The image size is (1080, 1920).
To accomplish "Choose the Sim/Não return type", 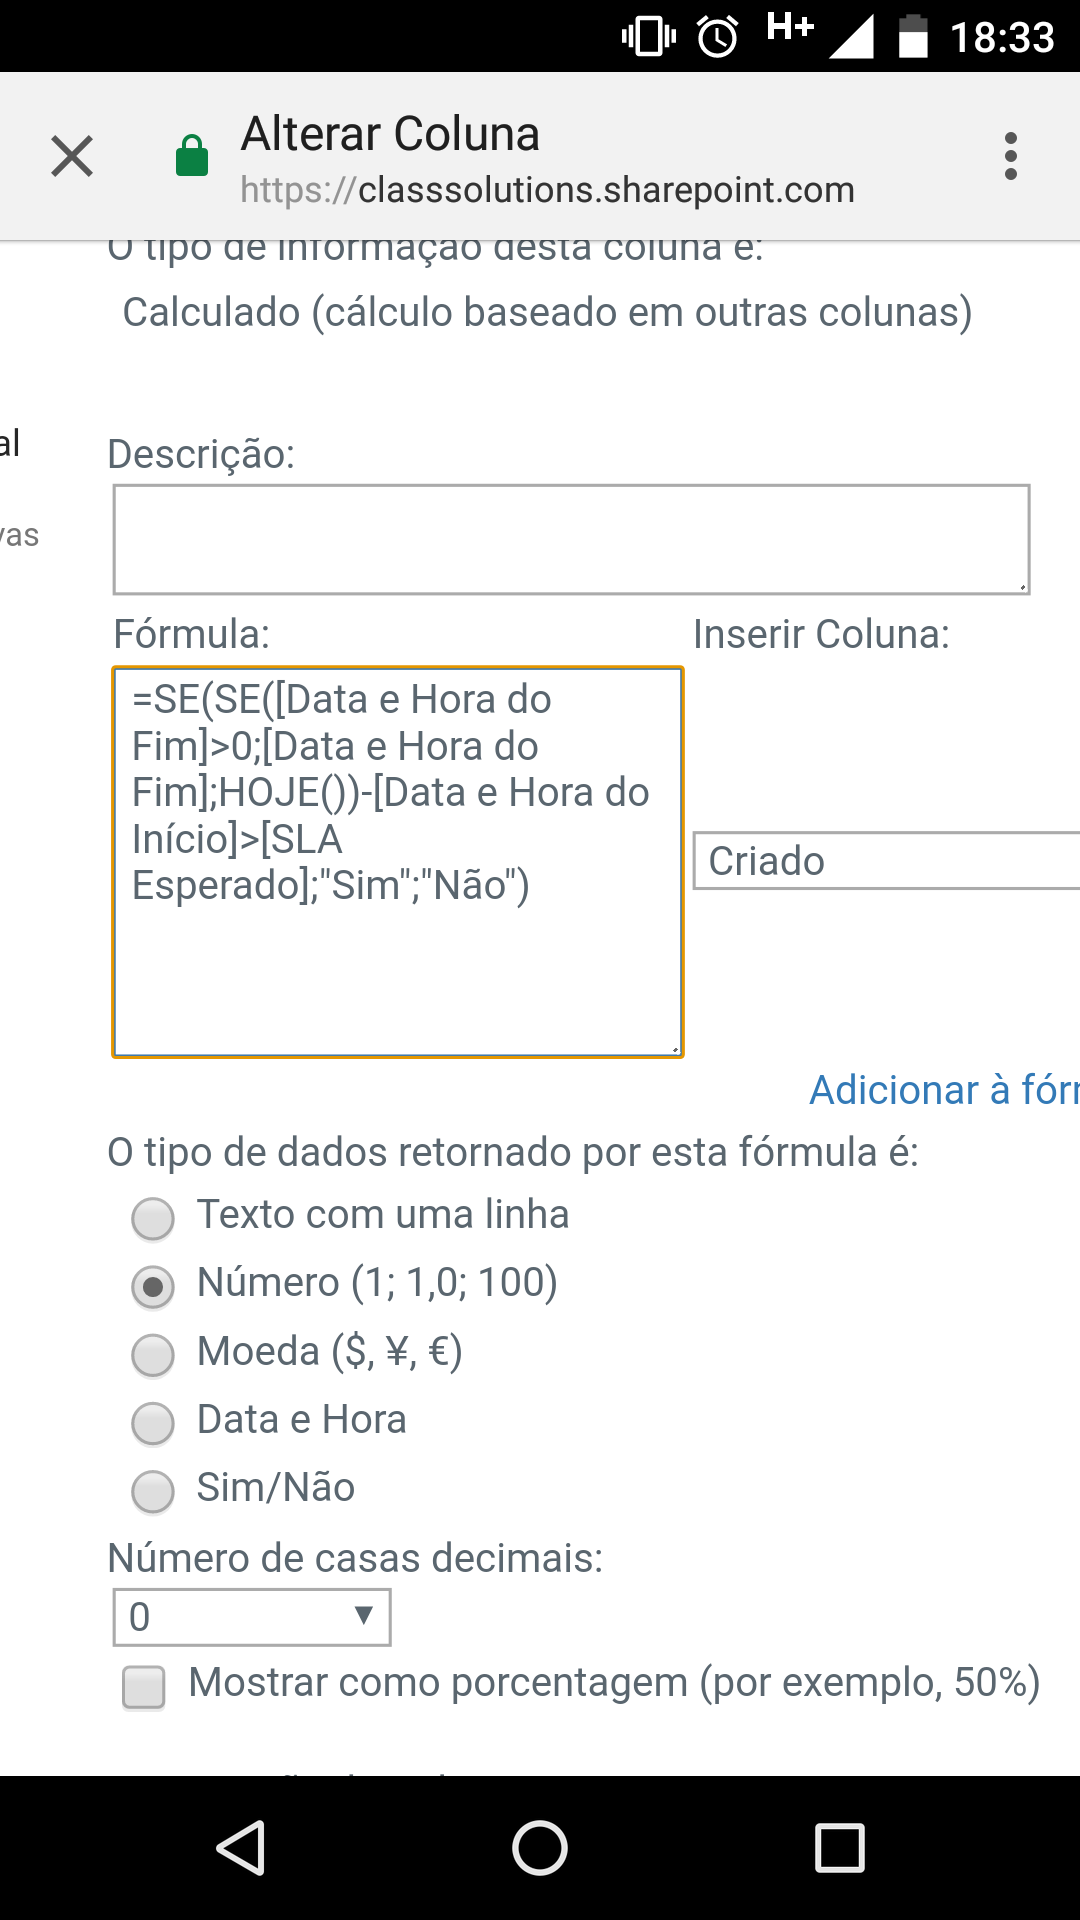I will (x=153, y=1491).
